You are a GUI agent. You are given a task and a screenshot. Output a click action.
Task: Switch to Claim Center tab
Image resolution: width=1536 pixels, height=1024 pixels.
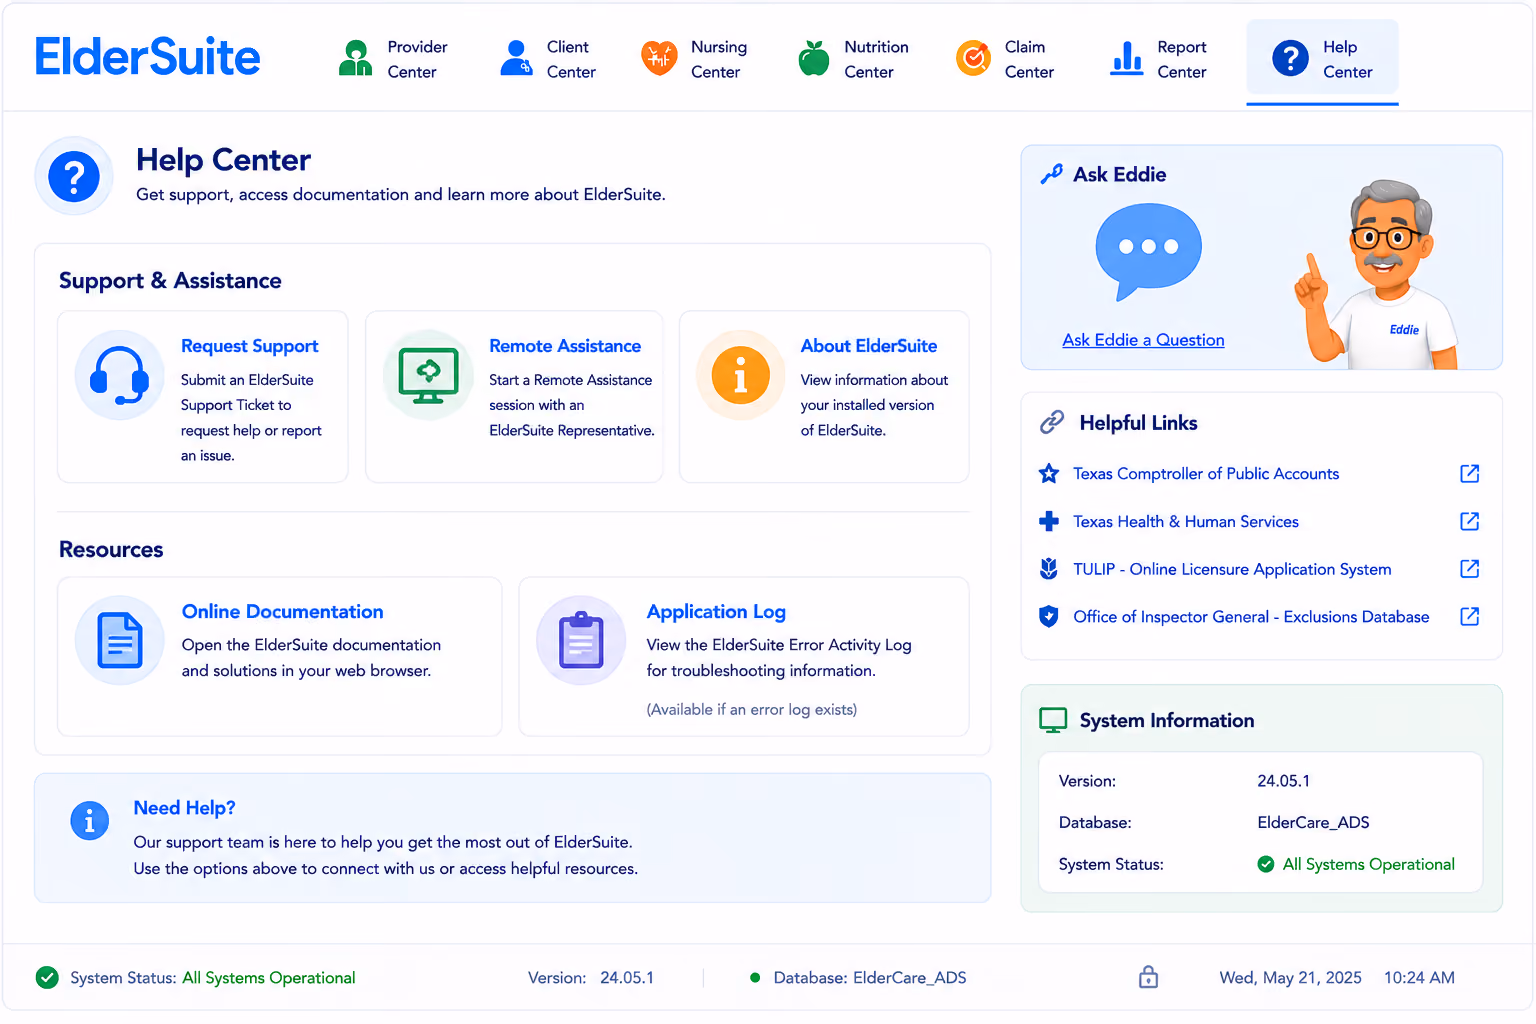pos(1005,59)
